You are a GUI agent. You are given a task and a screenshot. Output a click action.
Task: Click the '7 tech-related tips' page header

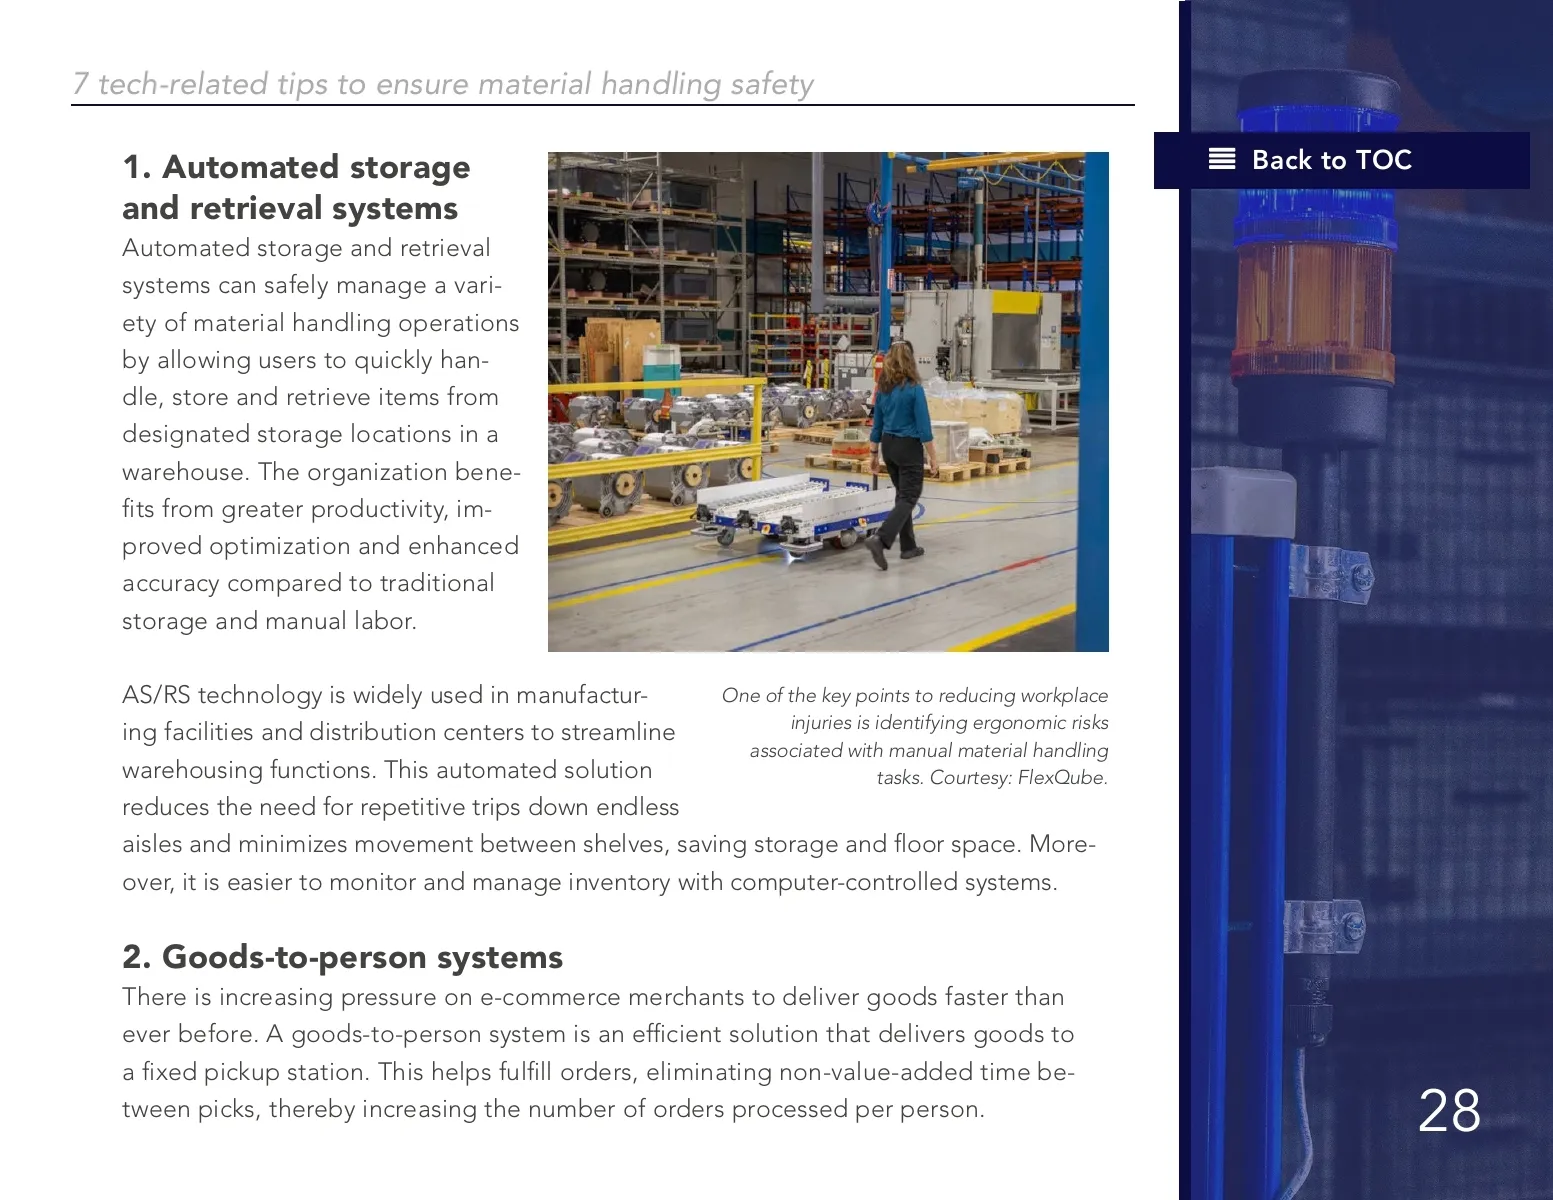pyautogui.click(x=443, y=84)
